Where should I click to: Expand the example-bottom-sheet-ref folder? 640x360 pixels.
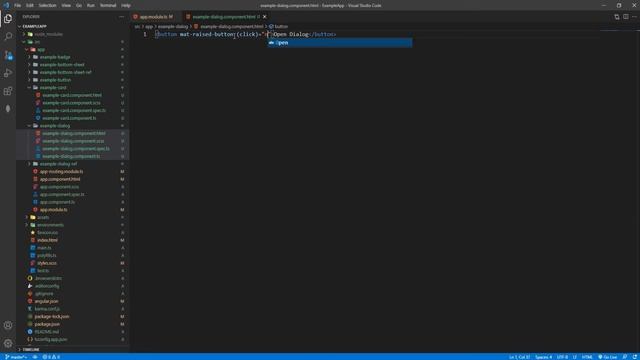[65, 72]
